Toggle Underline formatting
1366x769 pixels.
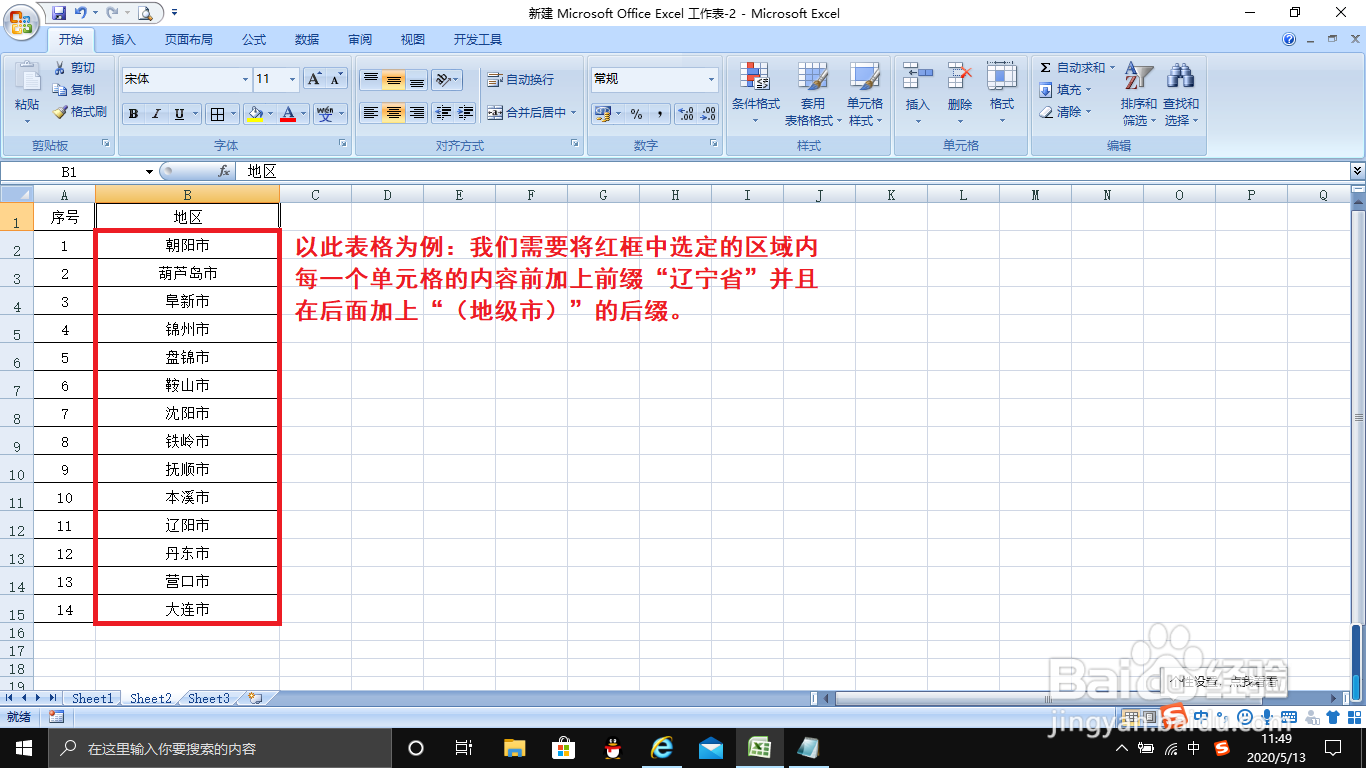pyautogui.click(x=180, y=114)
